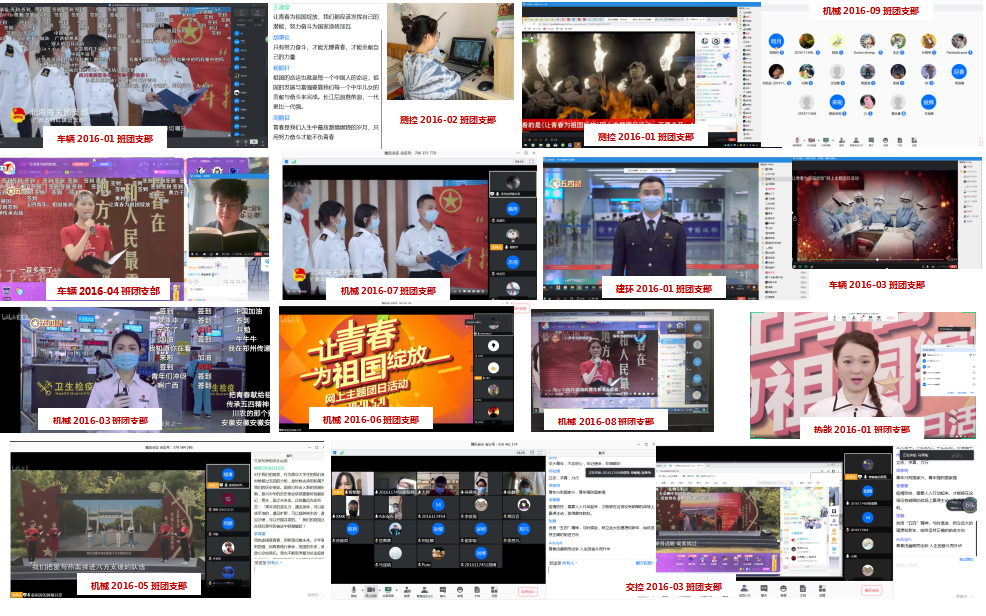Open 发送至 所有人 recipient dropdown in 交控 chat
The image size is (986, 616).
click(x=571, y=563)
